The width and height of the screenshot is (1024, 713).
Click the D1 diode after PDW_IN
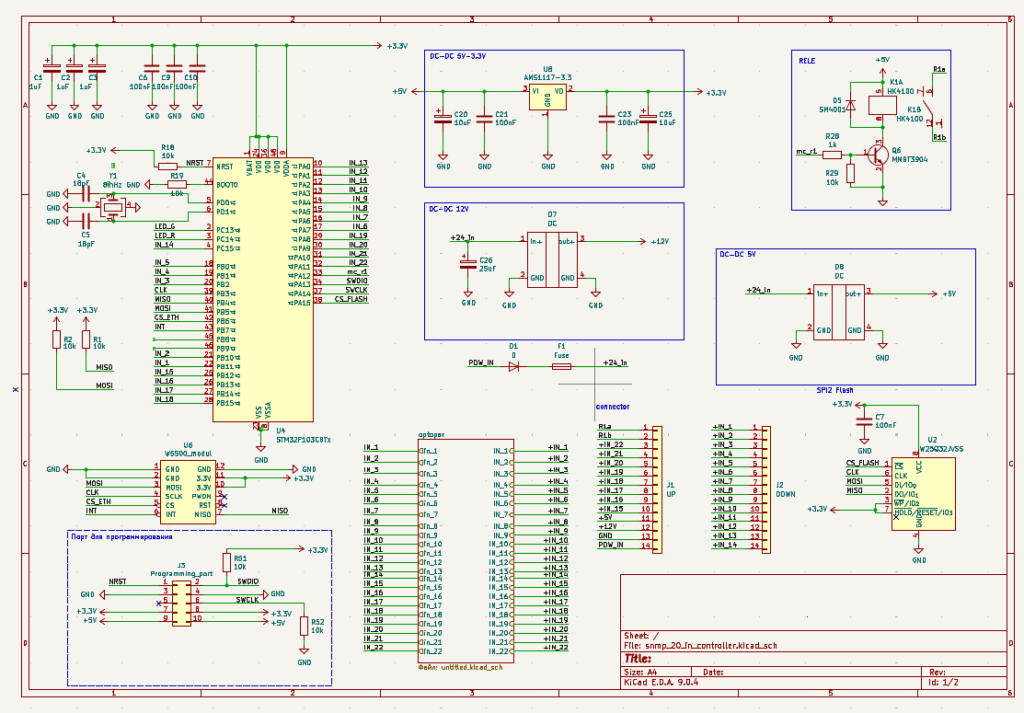(514, 367)
